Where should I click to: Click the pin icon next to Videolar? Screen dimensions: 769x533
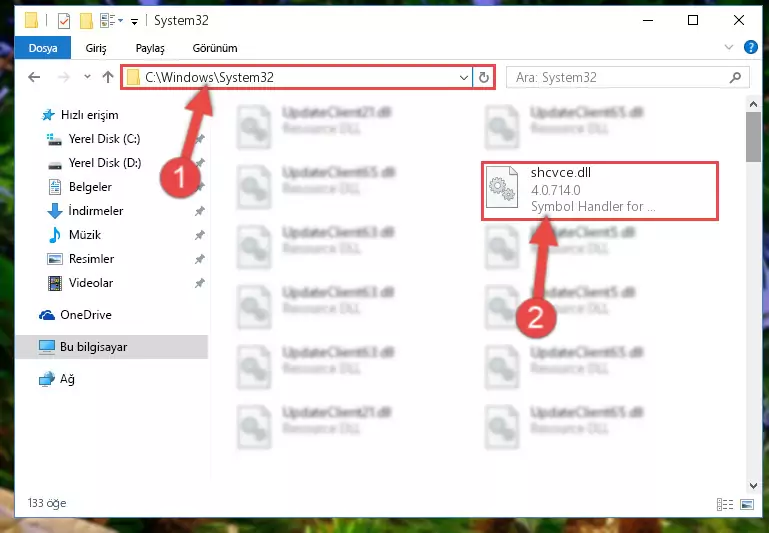199,283
